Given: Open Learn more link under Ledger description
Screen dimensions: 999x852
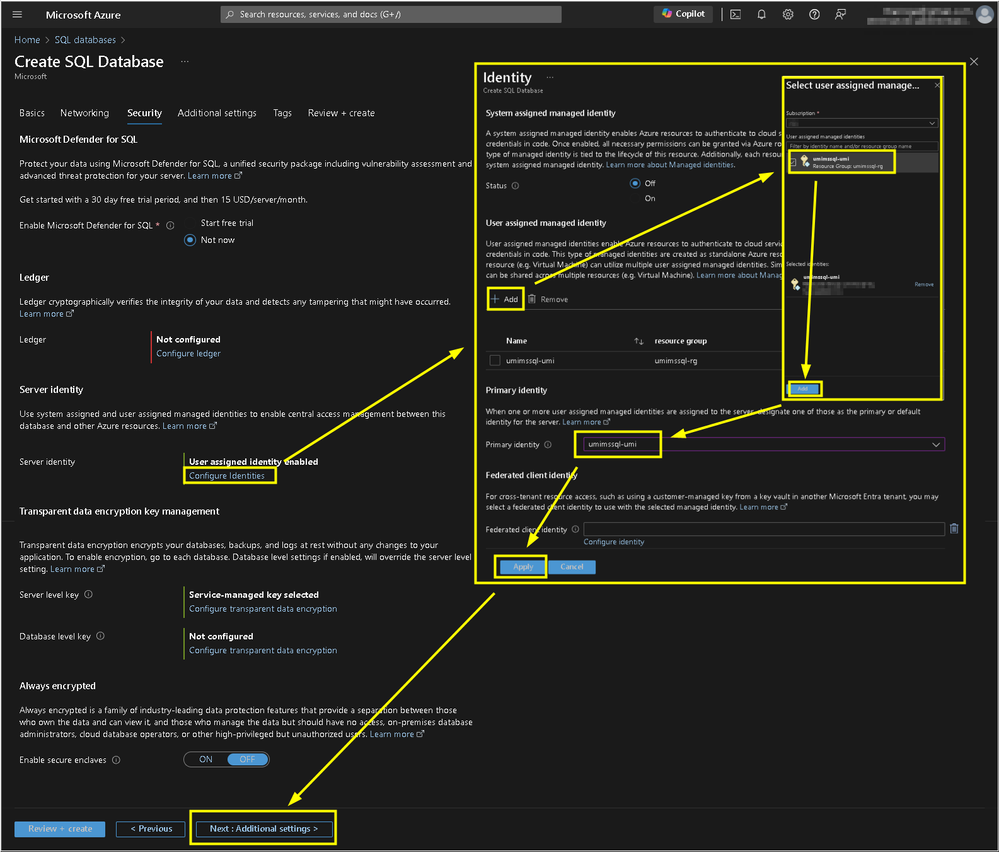Looking at the screenshot, I should pos(46,314).
